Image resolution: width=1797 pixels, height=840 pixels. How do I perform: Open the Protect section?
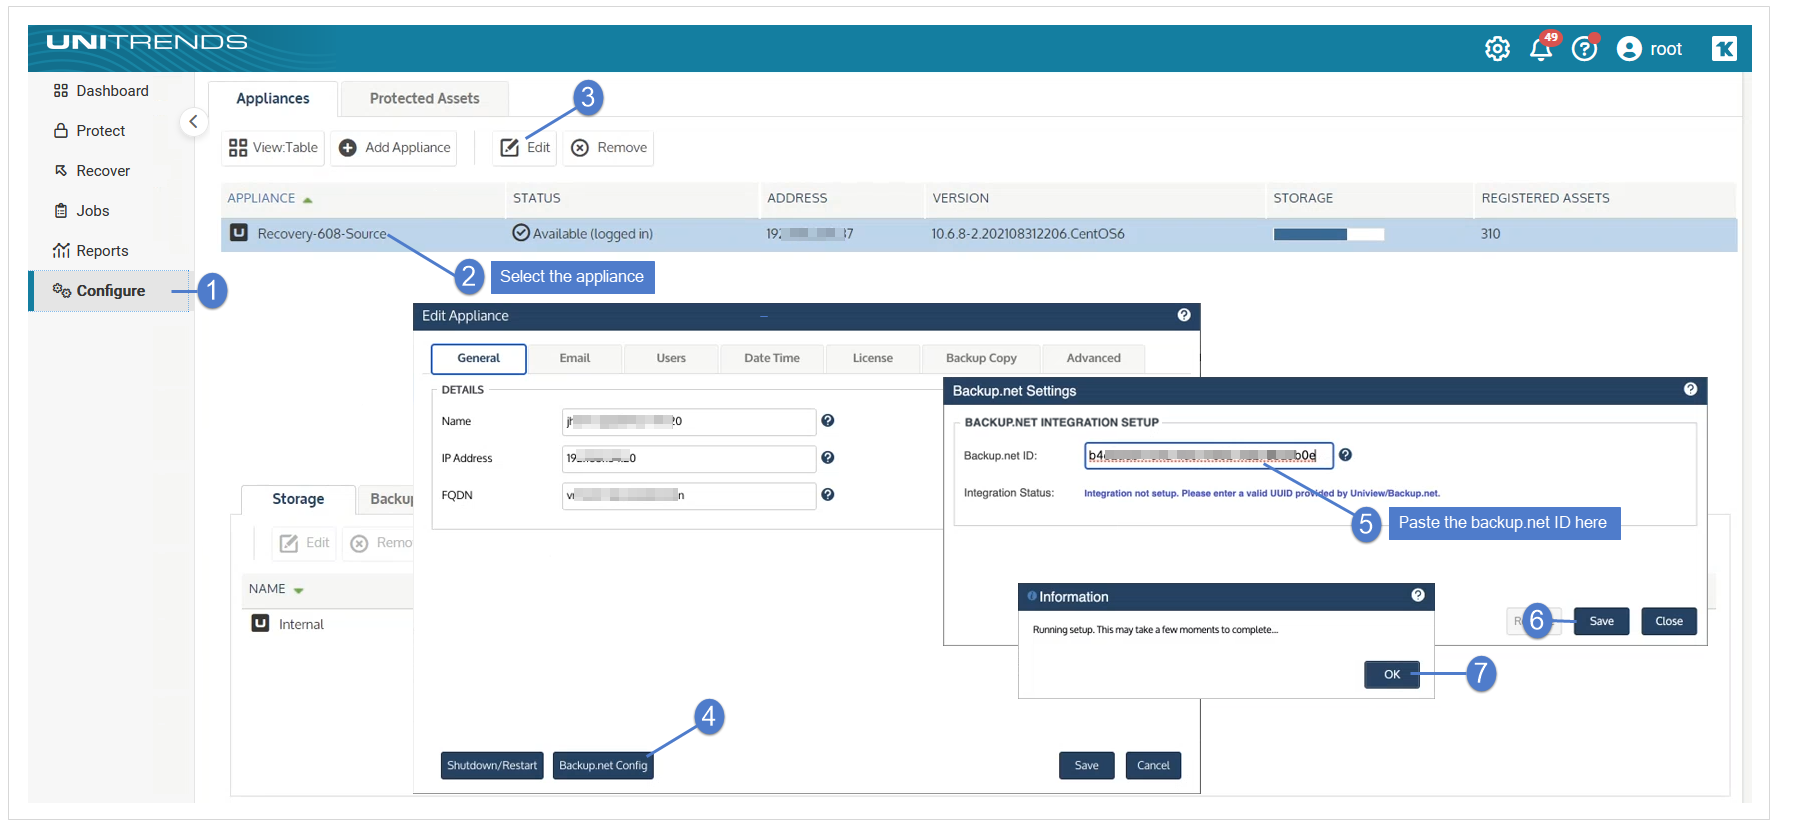89,131
